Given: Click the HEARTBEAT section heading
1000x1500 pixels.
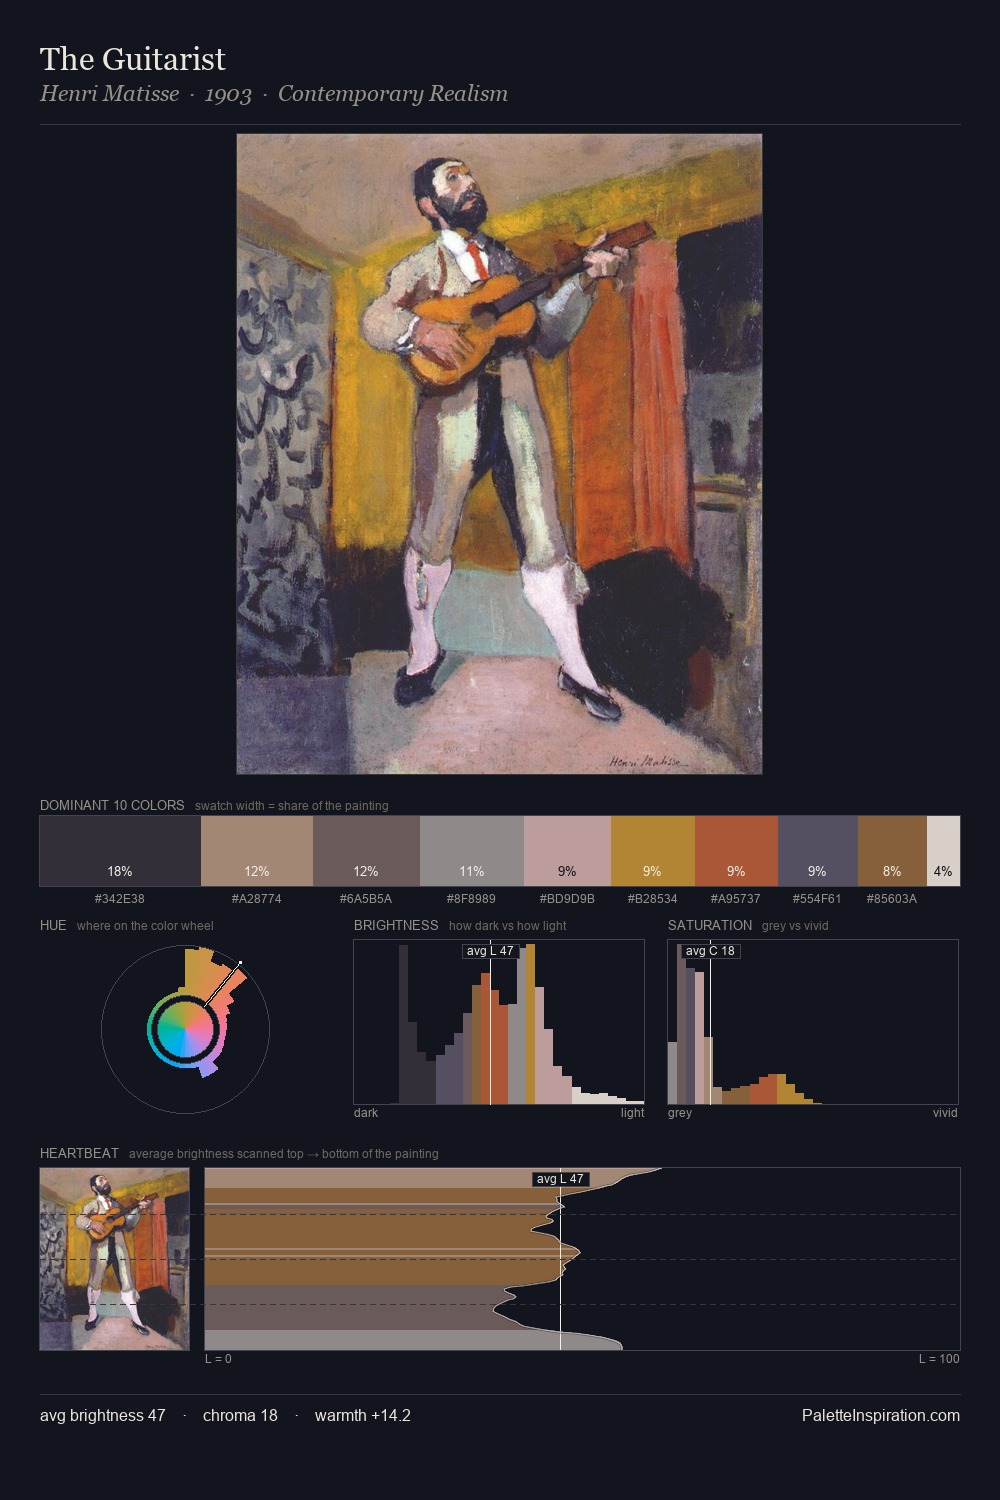Looking at the screenshot, I should point(79,1153).
